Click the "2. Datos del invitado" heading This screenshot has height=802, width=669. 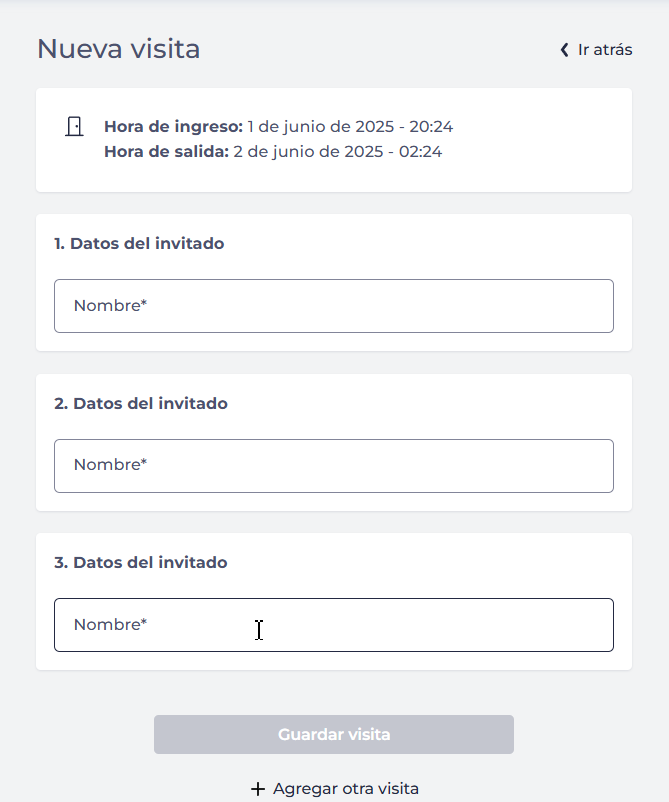[141, 403]
